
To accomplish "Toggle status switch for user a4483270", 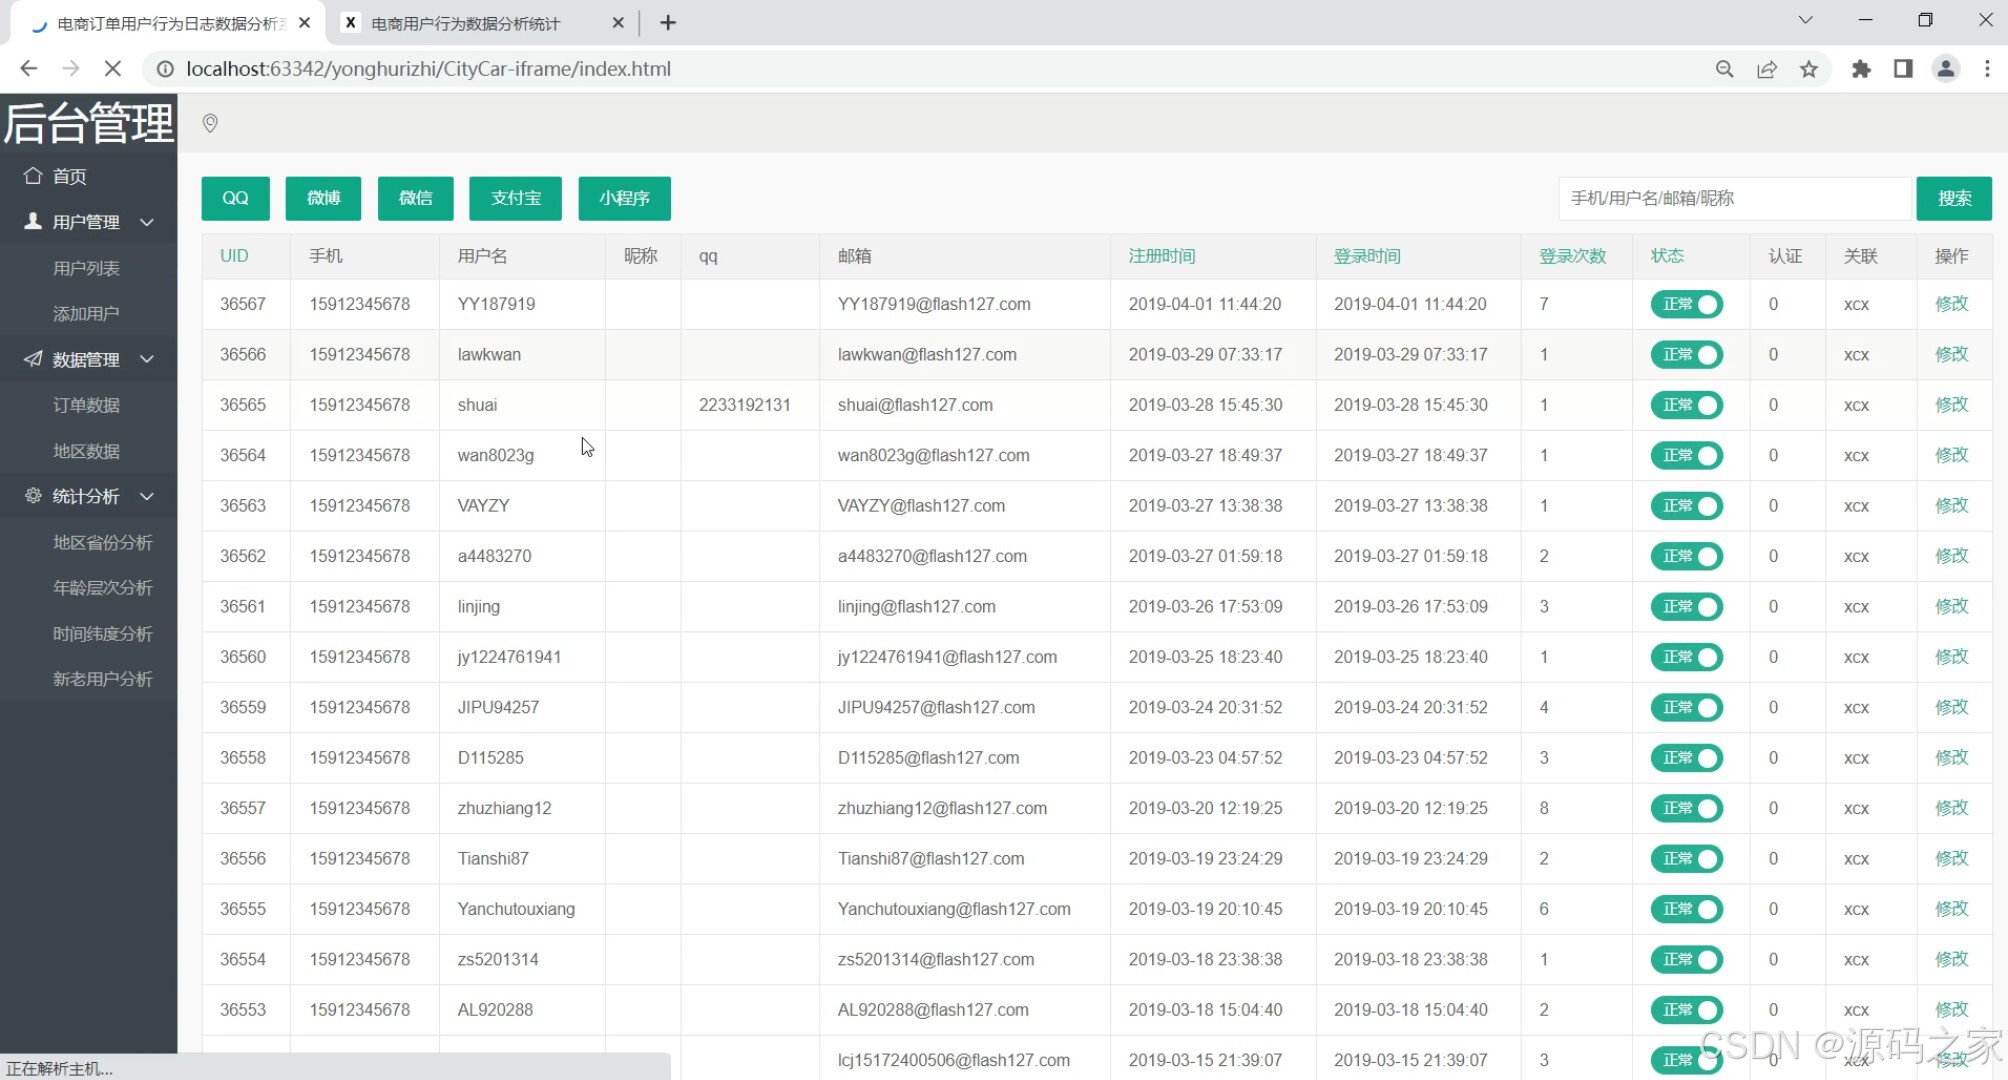I will (1687, 556).
